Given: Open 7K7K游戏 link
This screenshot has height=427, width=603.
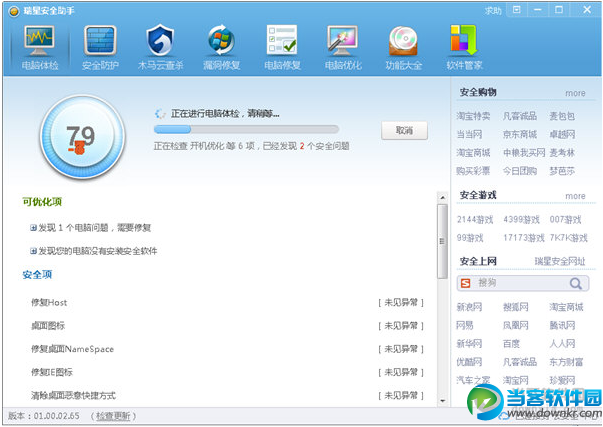Looking at the screenshot, I should pos(569,238).
